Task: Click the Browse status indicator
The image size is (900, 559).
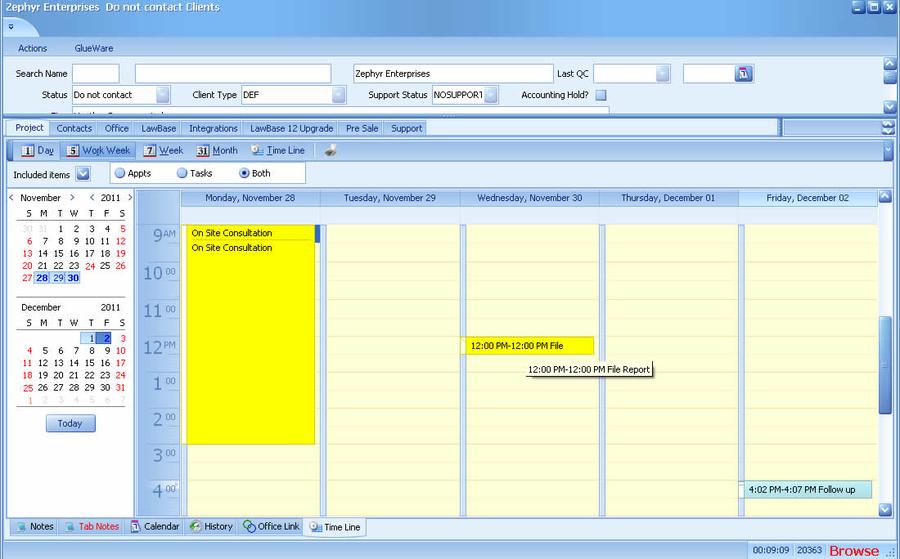Action: pyautogui.click(x=854, y=550)
